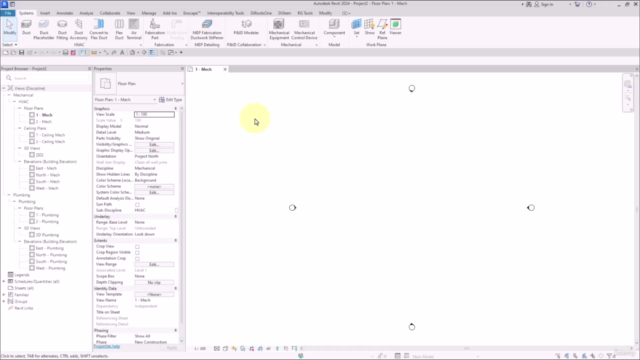Click MEP Fabrication Ductwork Stiffener
This screenshot has height=360, width=640.
[207, 29]
